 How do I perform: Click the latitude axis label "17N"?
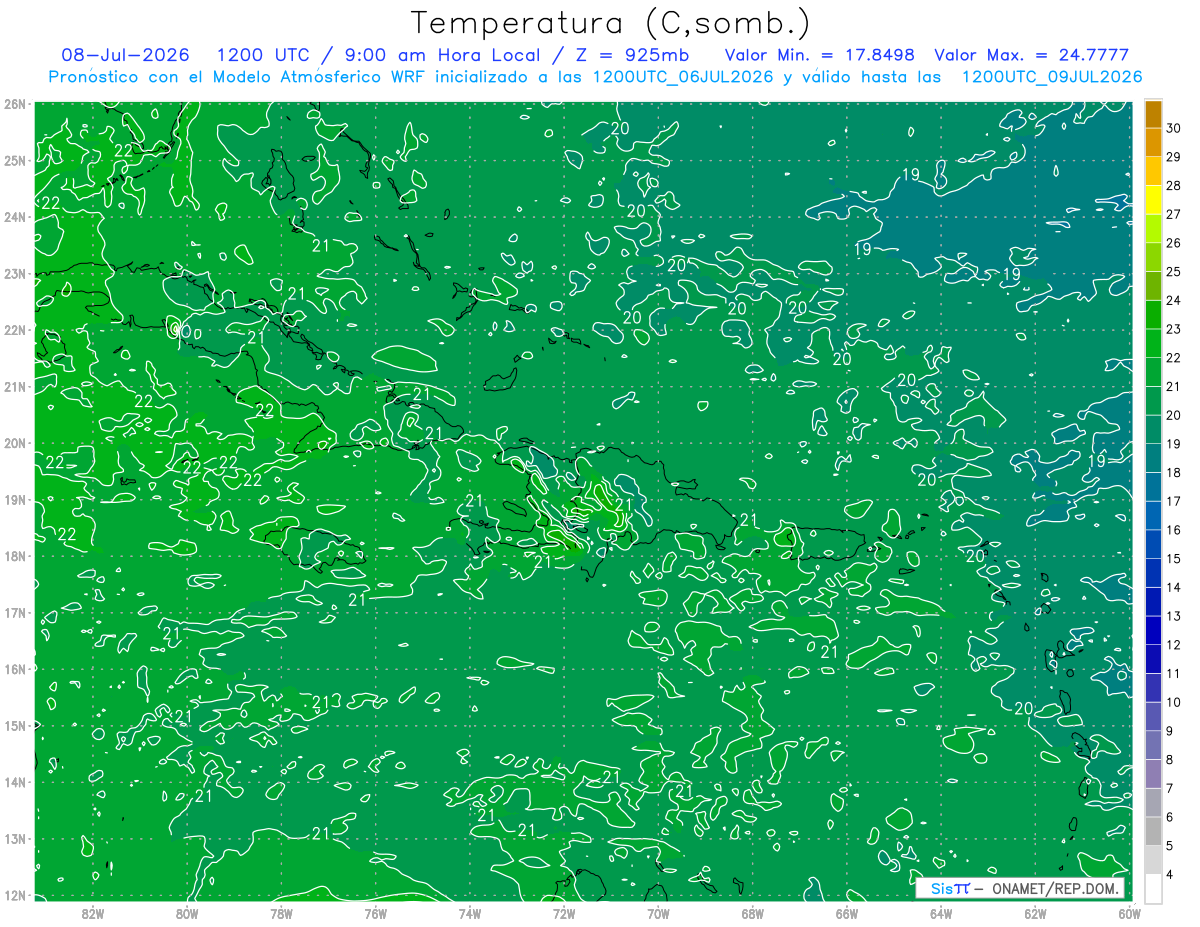click(x=14, y=613)
